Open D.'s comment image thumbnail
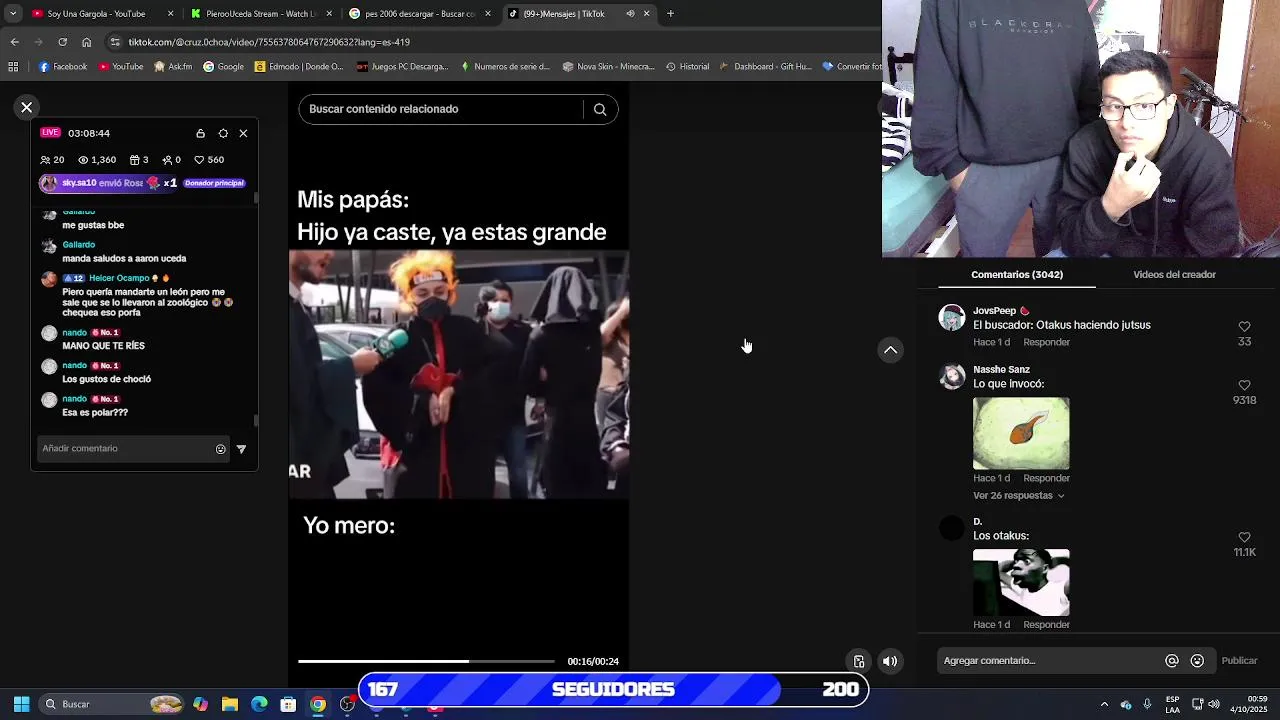 click(1021, 582)
